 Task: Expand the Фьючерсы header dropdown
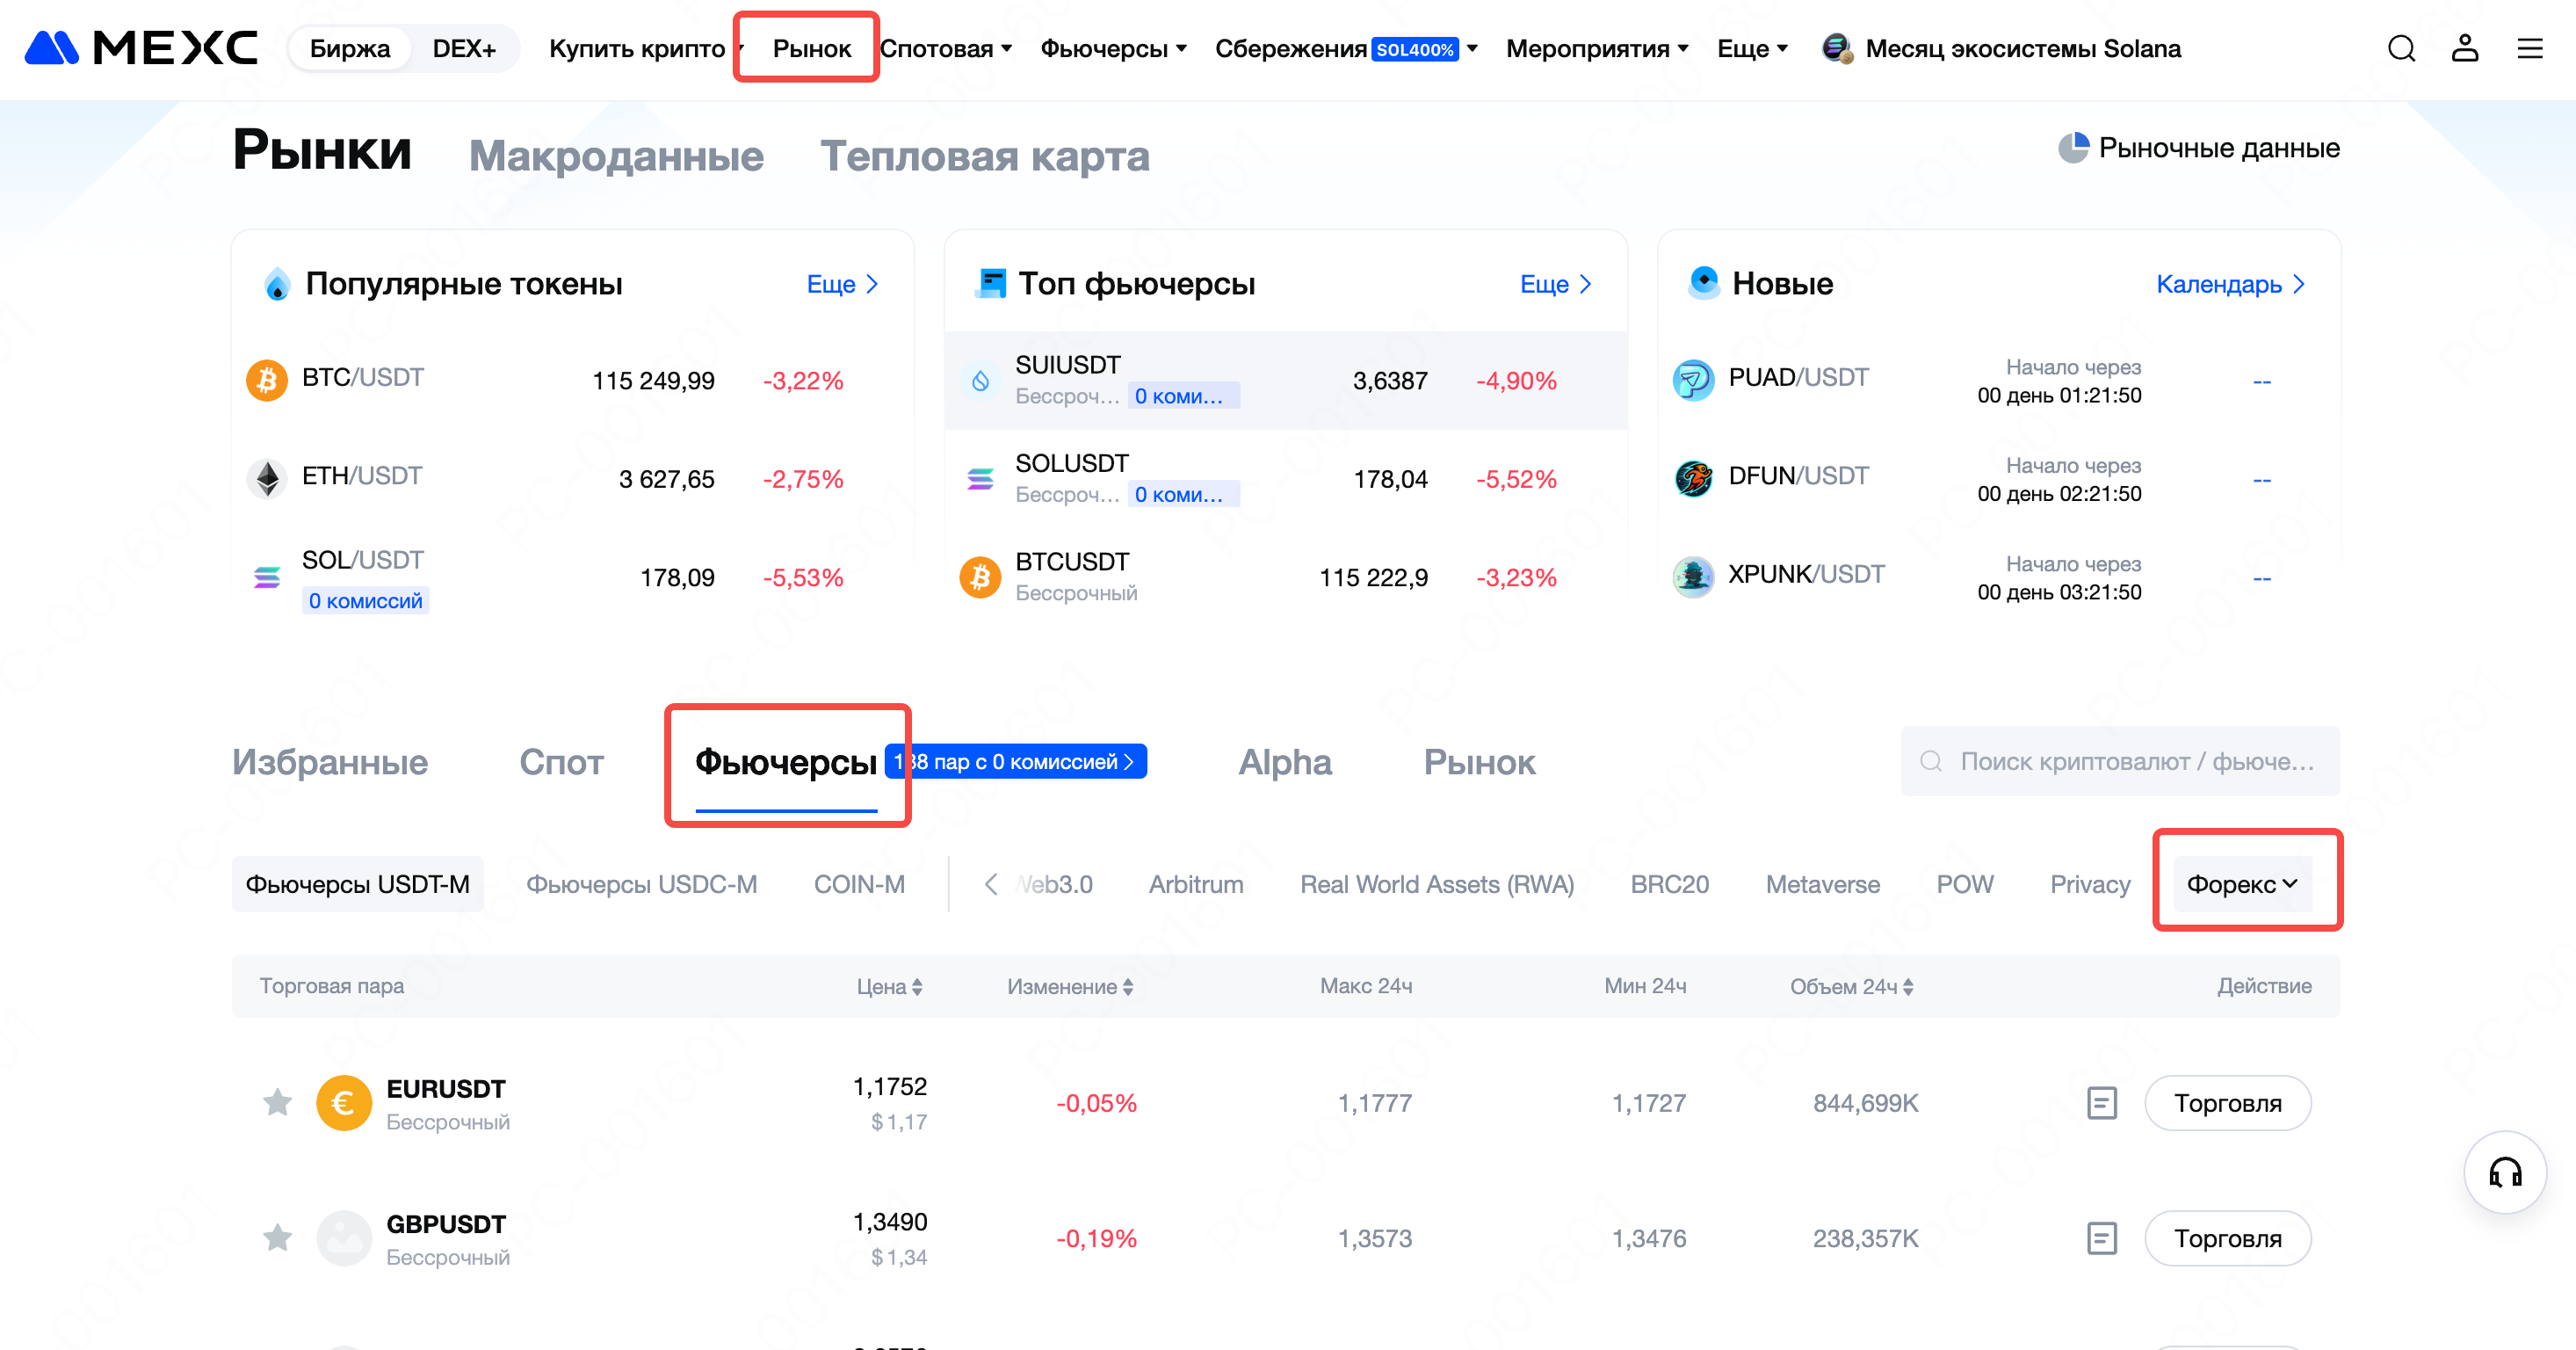1113,48
